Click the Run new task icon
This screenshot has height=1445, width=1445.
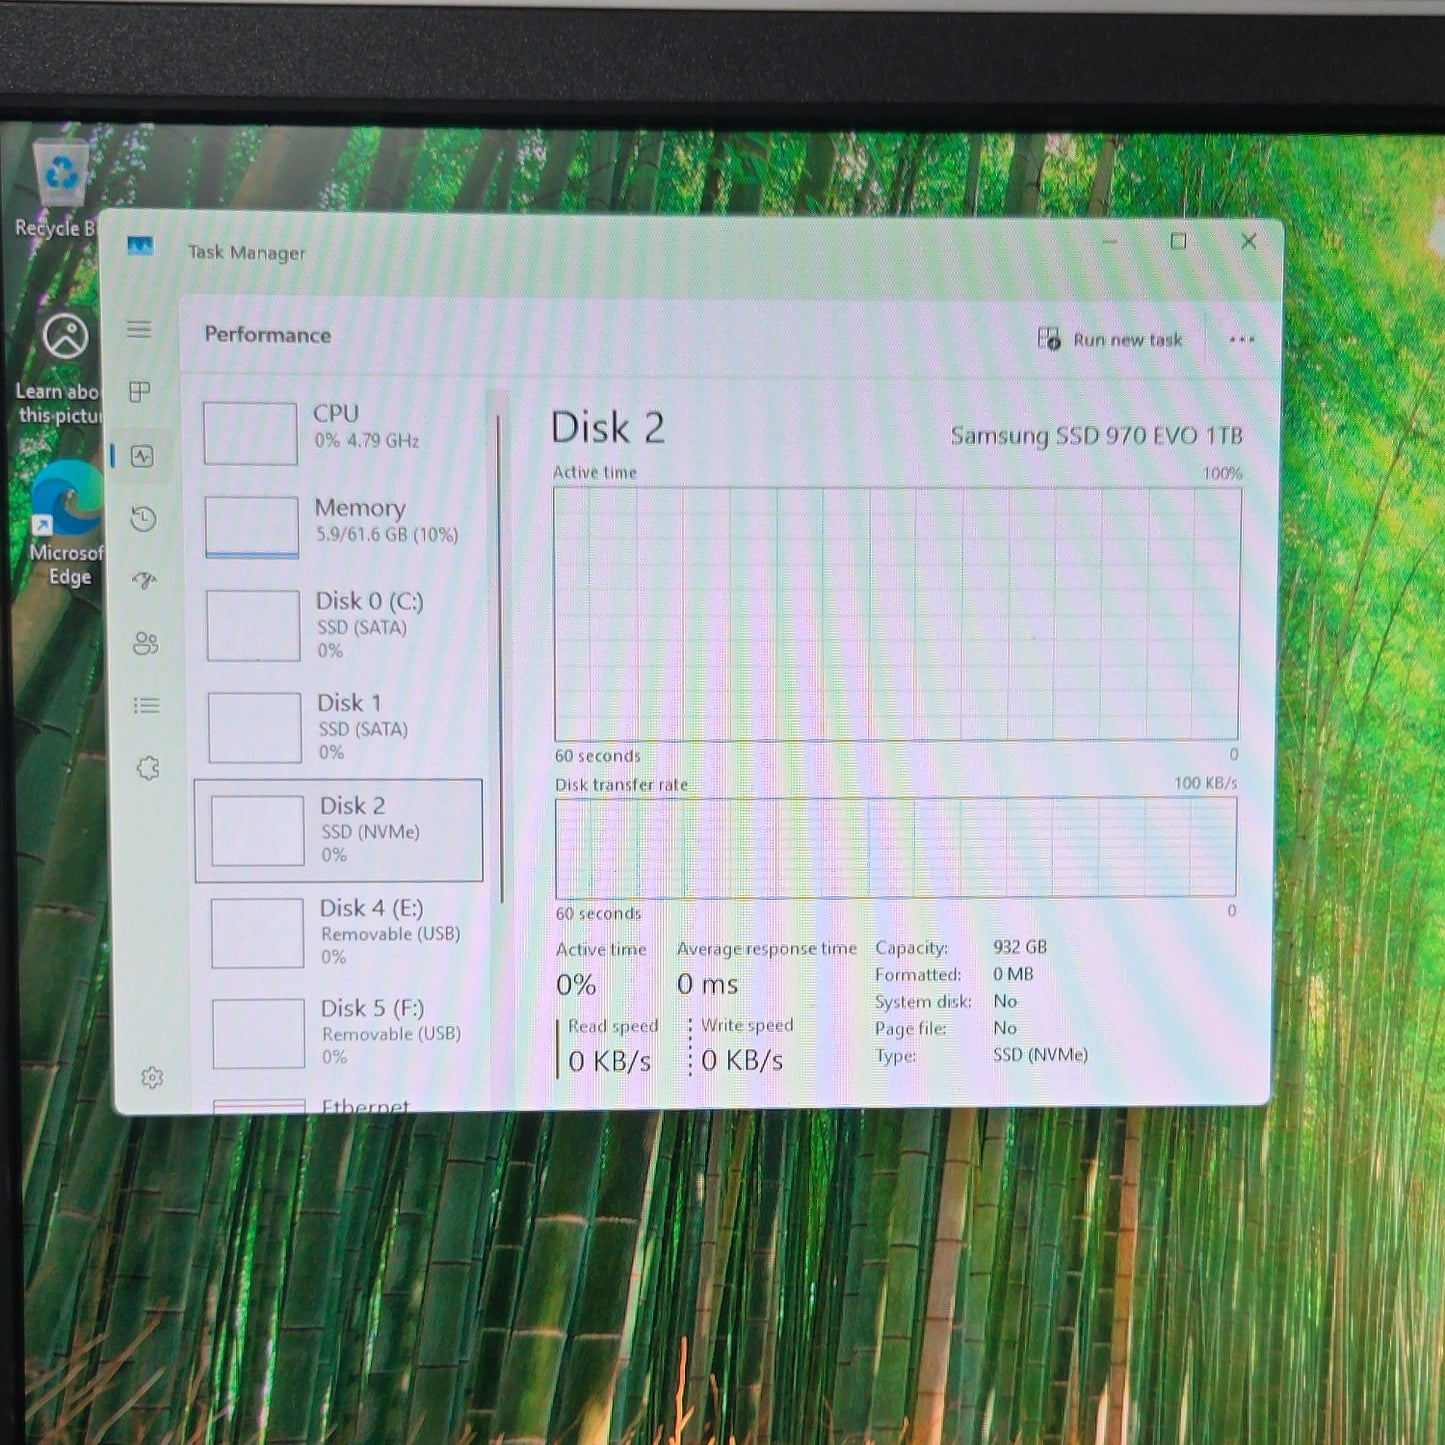coord(1049,339)
